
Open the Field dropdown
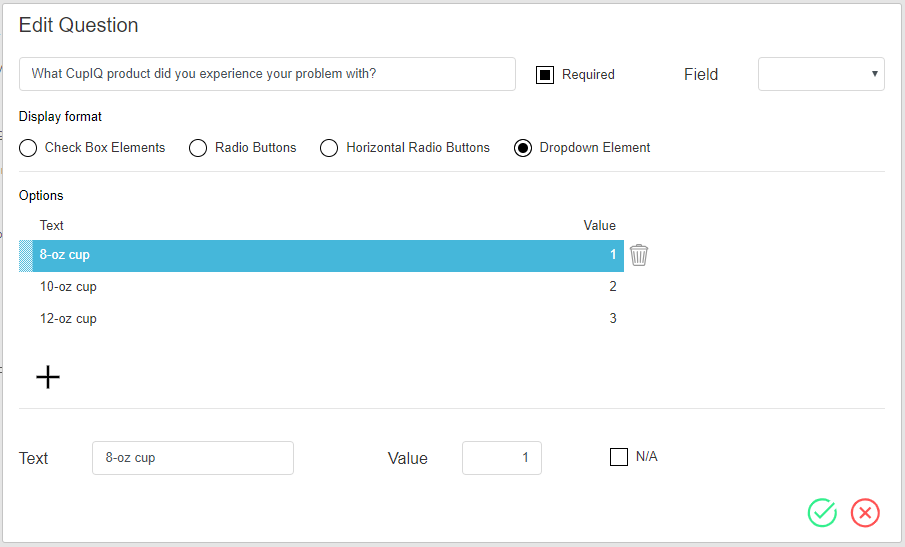[821, 74]
